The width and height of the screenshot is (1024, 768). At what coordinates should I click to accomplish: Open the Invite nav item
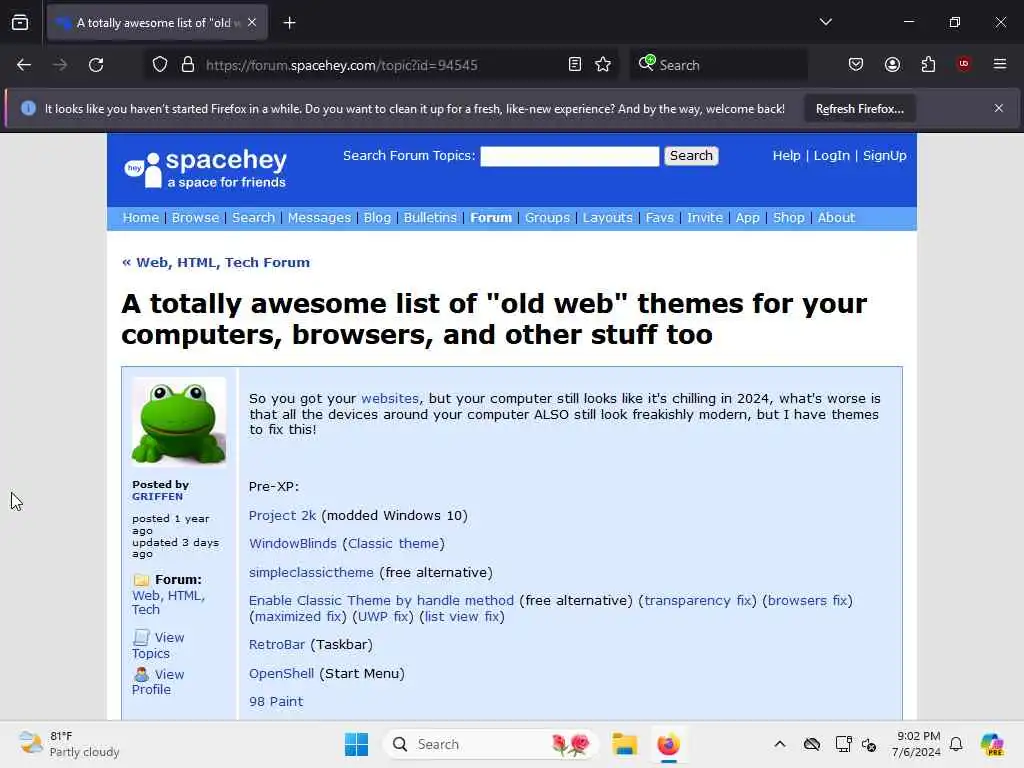click(x=705, y=217)
